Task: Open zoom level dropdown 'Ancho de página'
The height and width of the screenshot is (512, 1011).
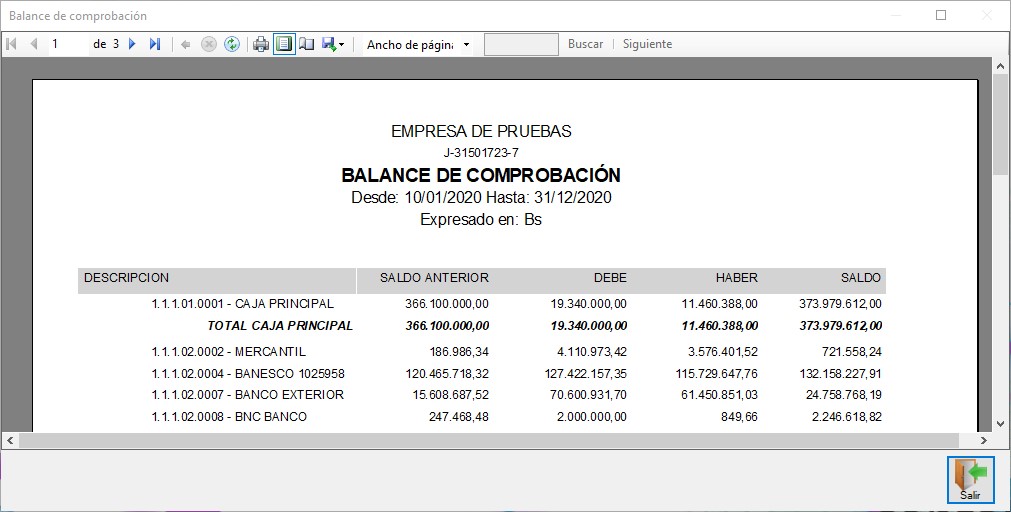Action: [x=417, y=44]
